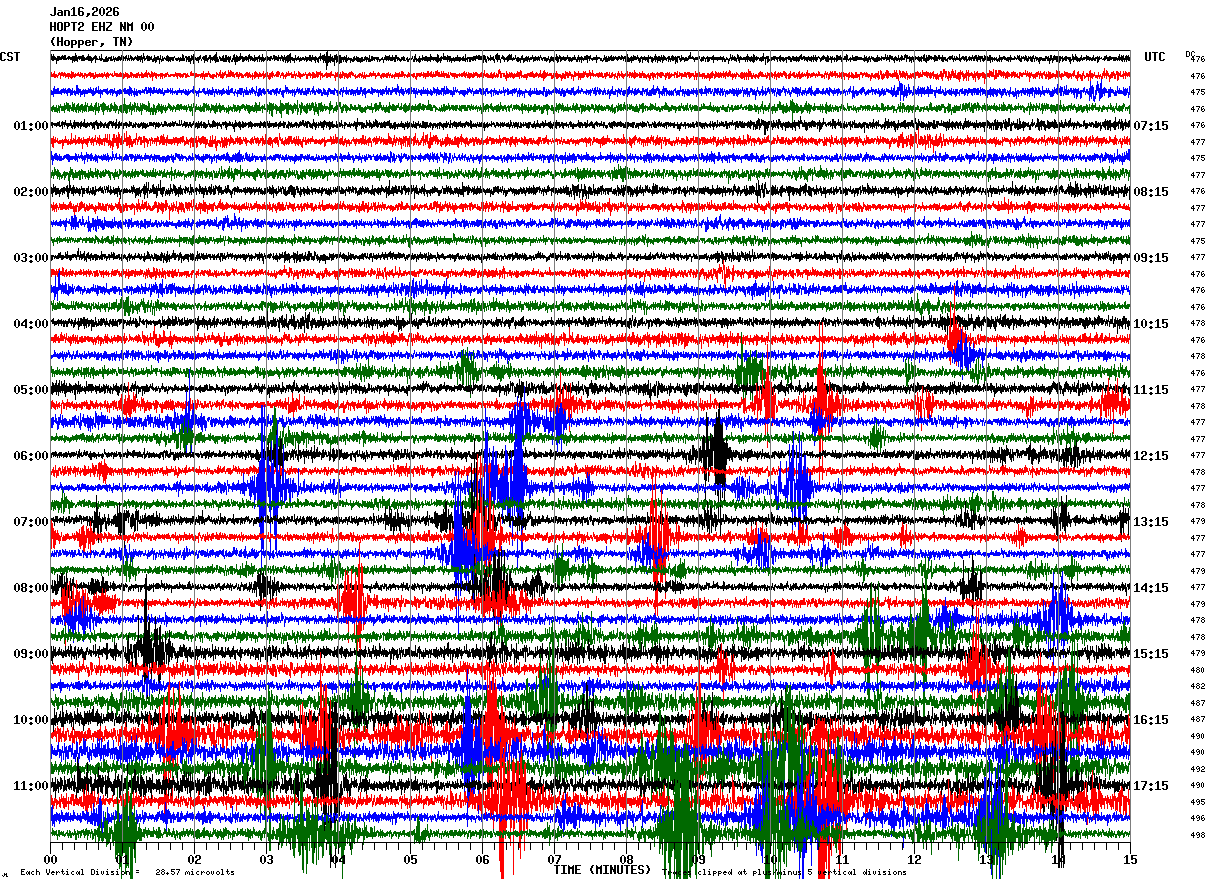
Task: Click the '13:15' UTC time label
Action: [1151, 522]
